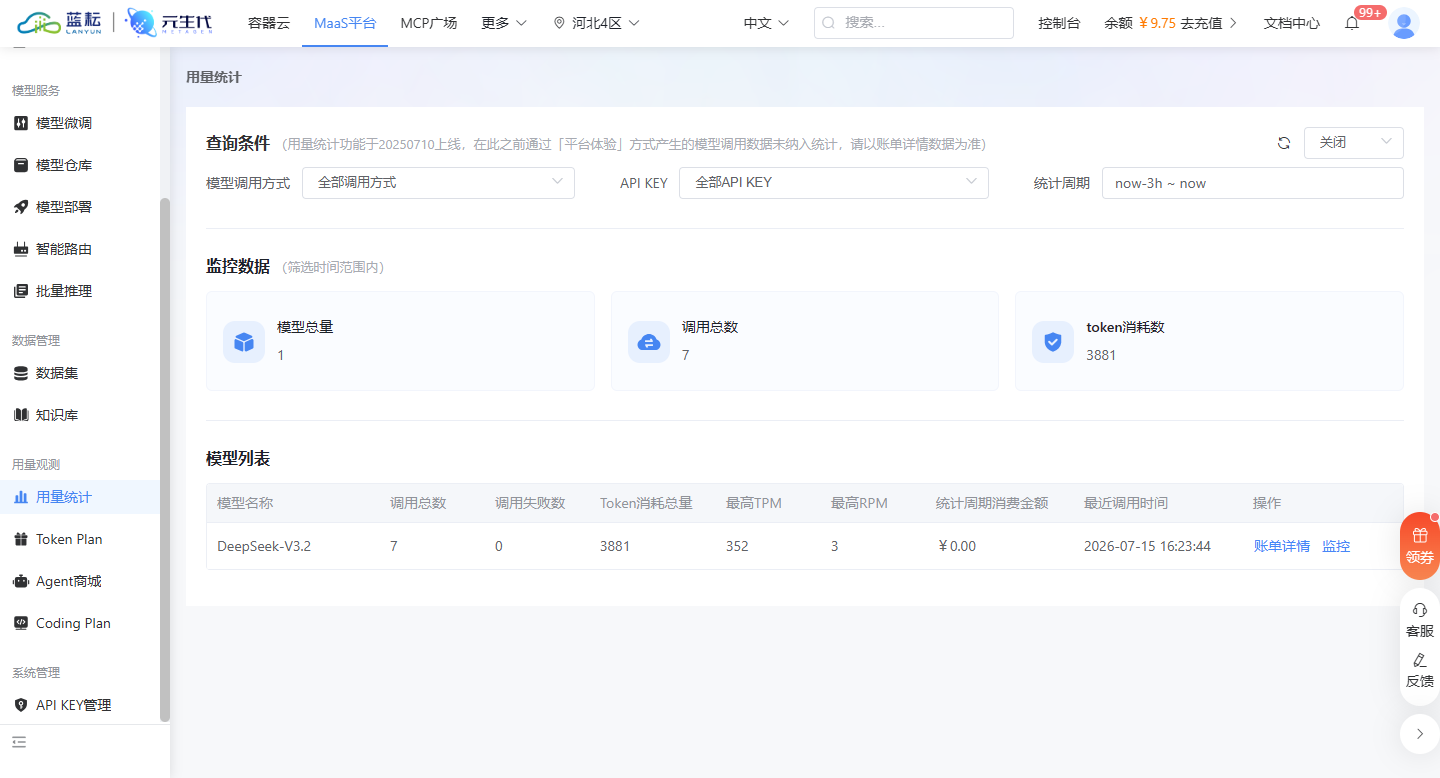Viewport: 1440px width, 778px height.
Task: Expand the 更多 menu in the top nav
Action: [x=503, y=23]
